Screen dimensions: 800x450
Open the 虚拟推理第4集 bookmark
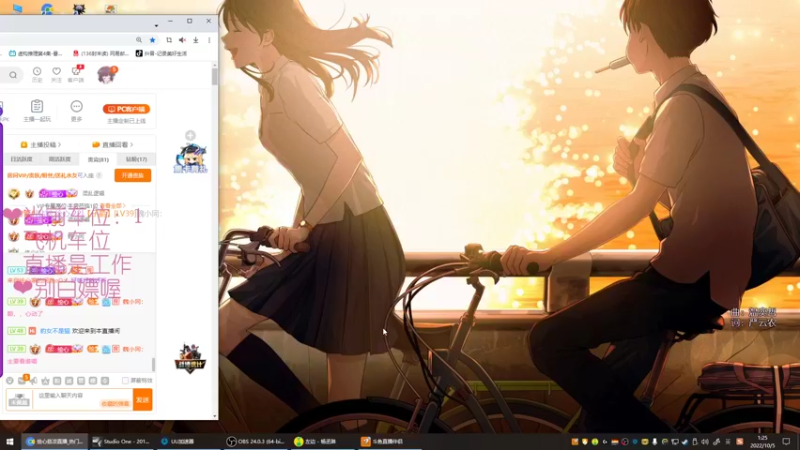pos(36,53)
